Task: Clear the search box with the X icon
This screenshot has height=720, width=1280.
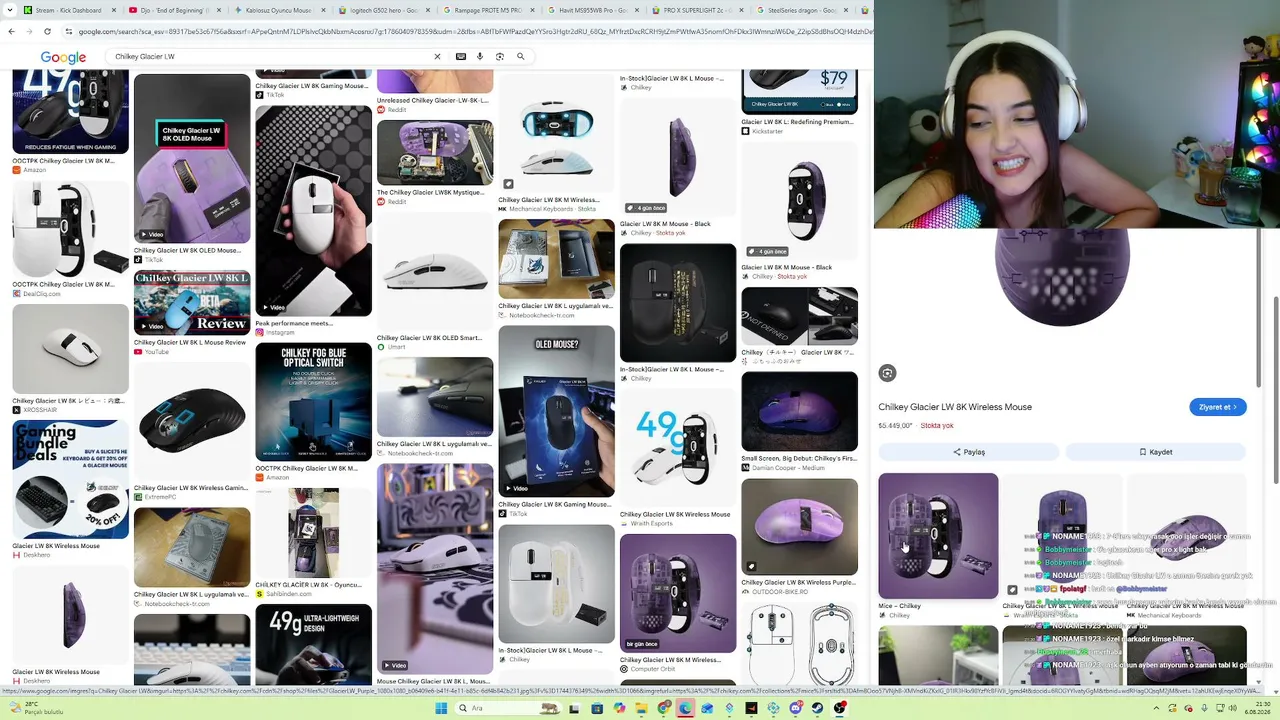Action: [437, 57]
